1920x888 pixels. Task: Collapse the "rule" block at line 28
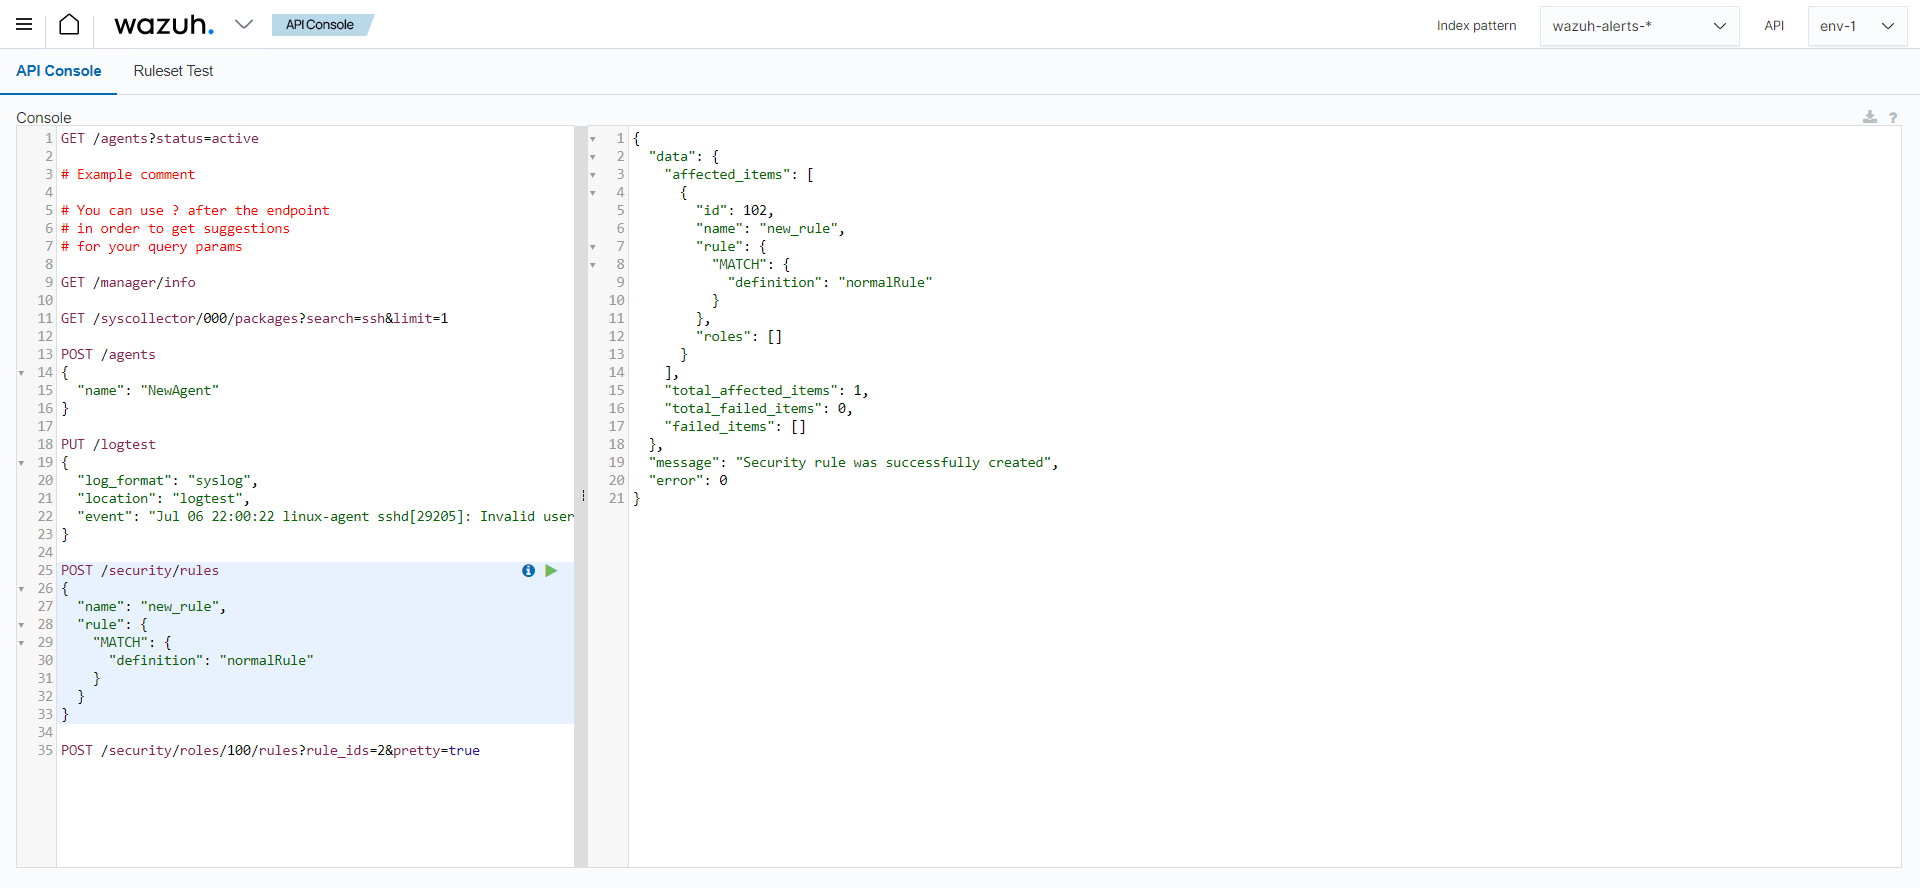coord(21,625)
